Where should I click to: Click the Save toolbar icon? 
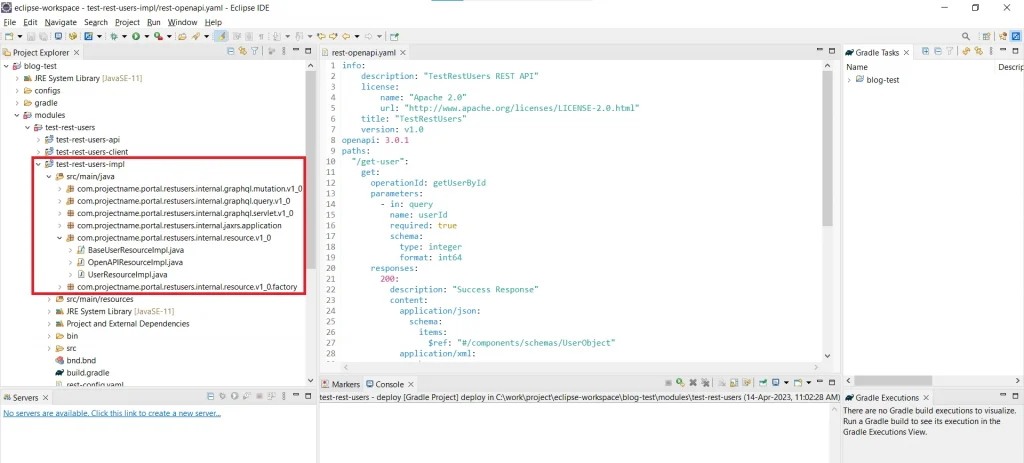click(31, 37)
